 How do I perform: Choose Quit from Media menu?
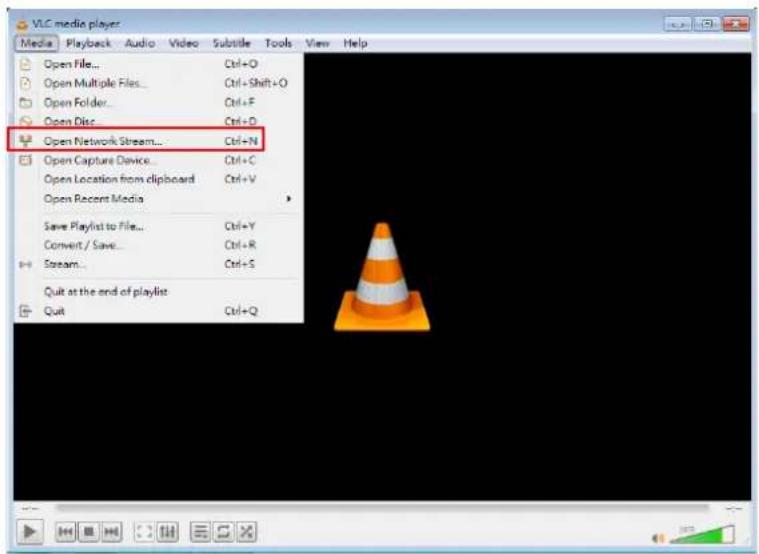pos(159,311)
